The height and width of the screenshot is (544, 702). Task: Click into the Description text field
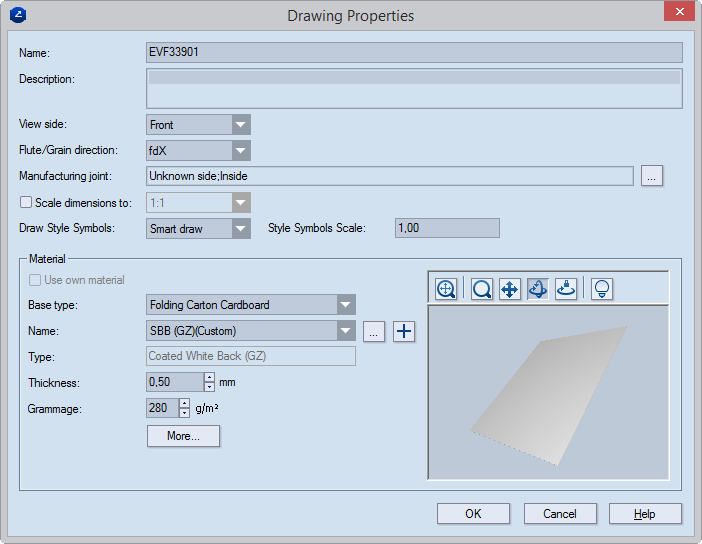(414, 88)
